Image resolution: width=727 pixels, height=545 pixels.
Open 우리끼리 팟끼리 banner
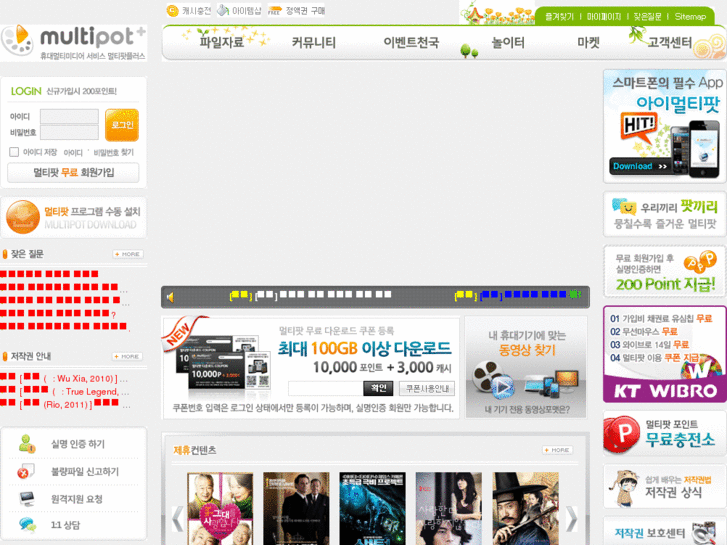(x=664, y=214)
